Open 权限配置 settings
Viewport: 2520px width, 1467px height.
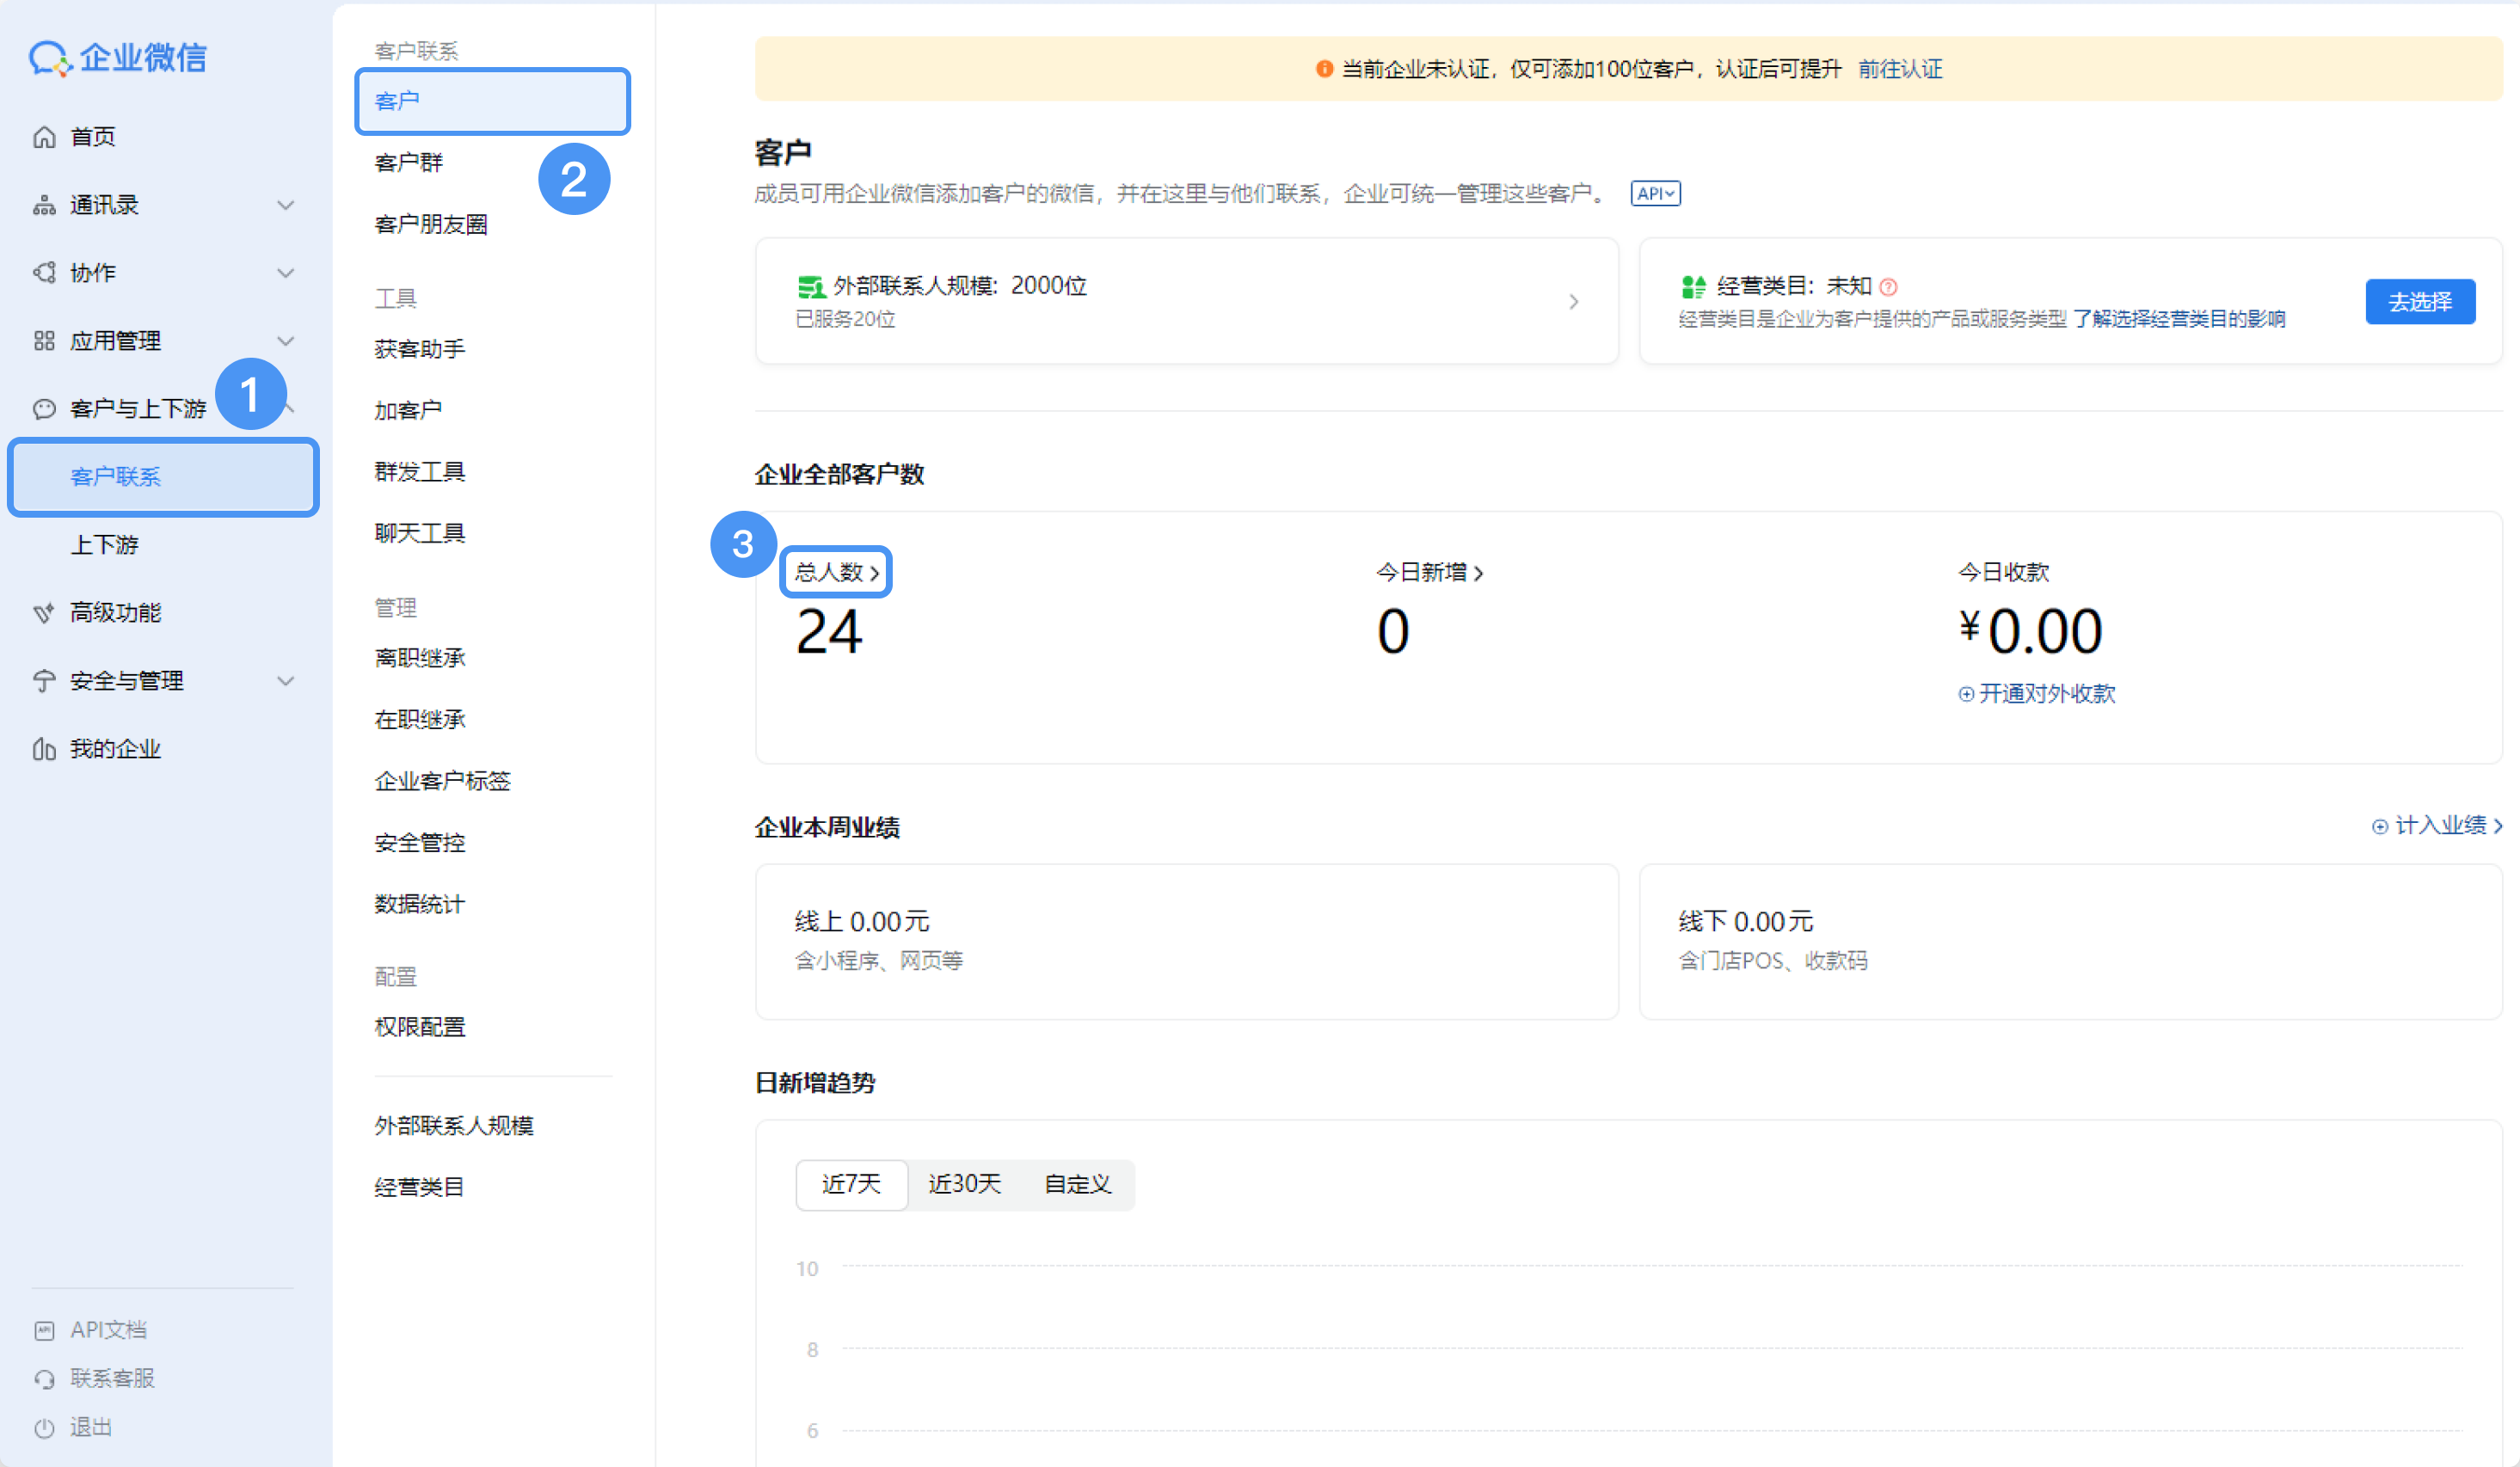pyautogui.click(x=420, y=1027)
